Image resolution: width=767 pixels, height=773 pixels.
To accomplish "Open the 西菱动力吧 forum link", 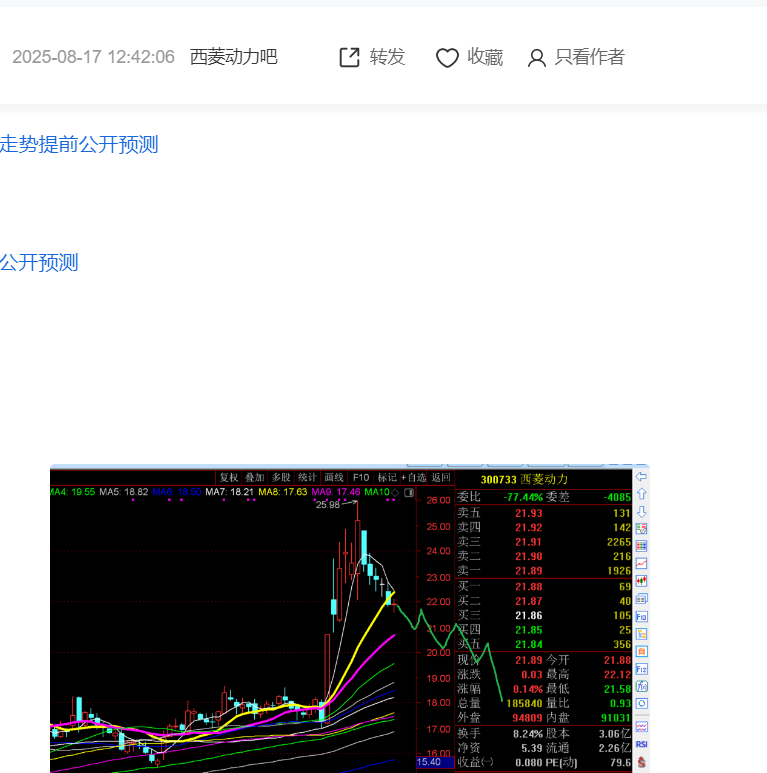I will (234, 57).
